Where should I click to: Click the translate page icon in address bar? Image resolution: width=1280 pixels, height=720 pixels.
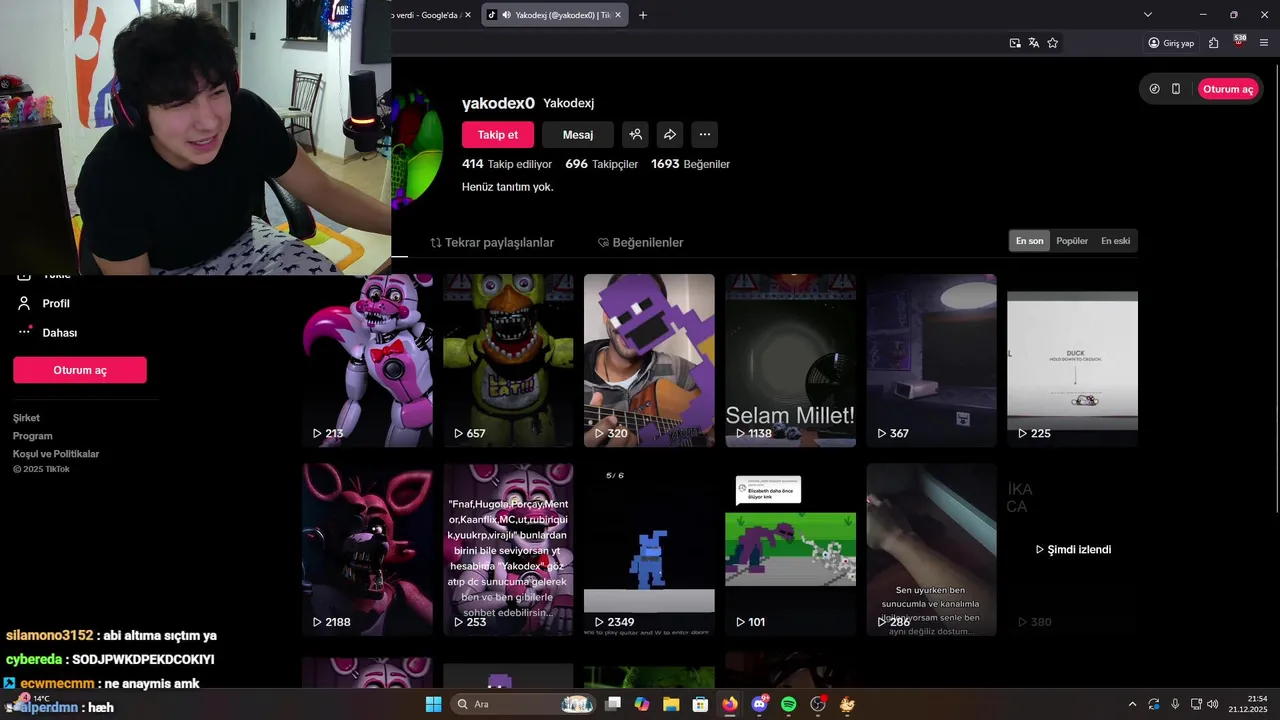tap(1034, 43)
